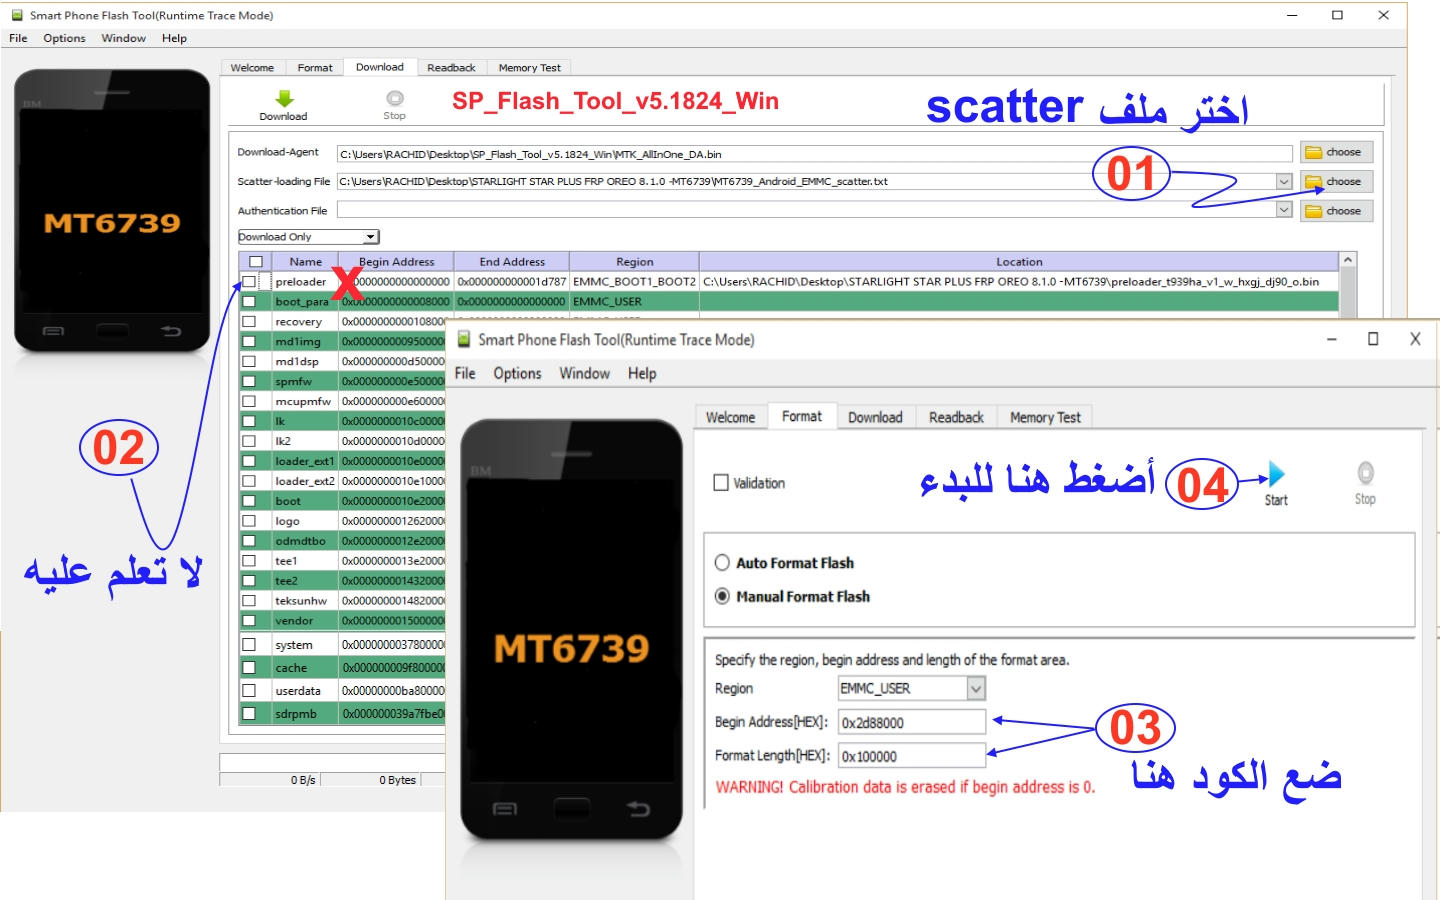Switch to Welcome tab in the front window

(730, 418)
